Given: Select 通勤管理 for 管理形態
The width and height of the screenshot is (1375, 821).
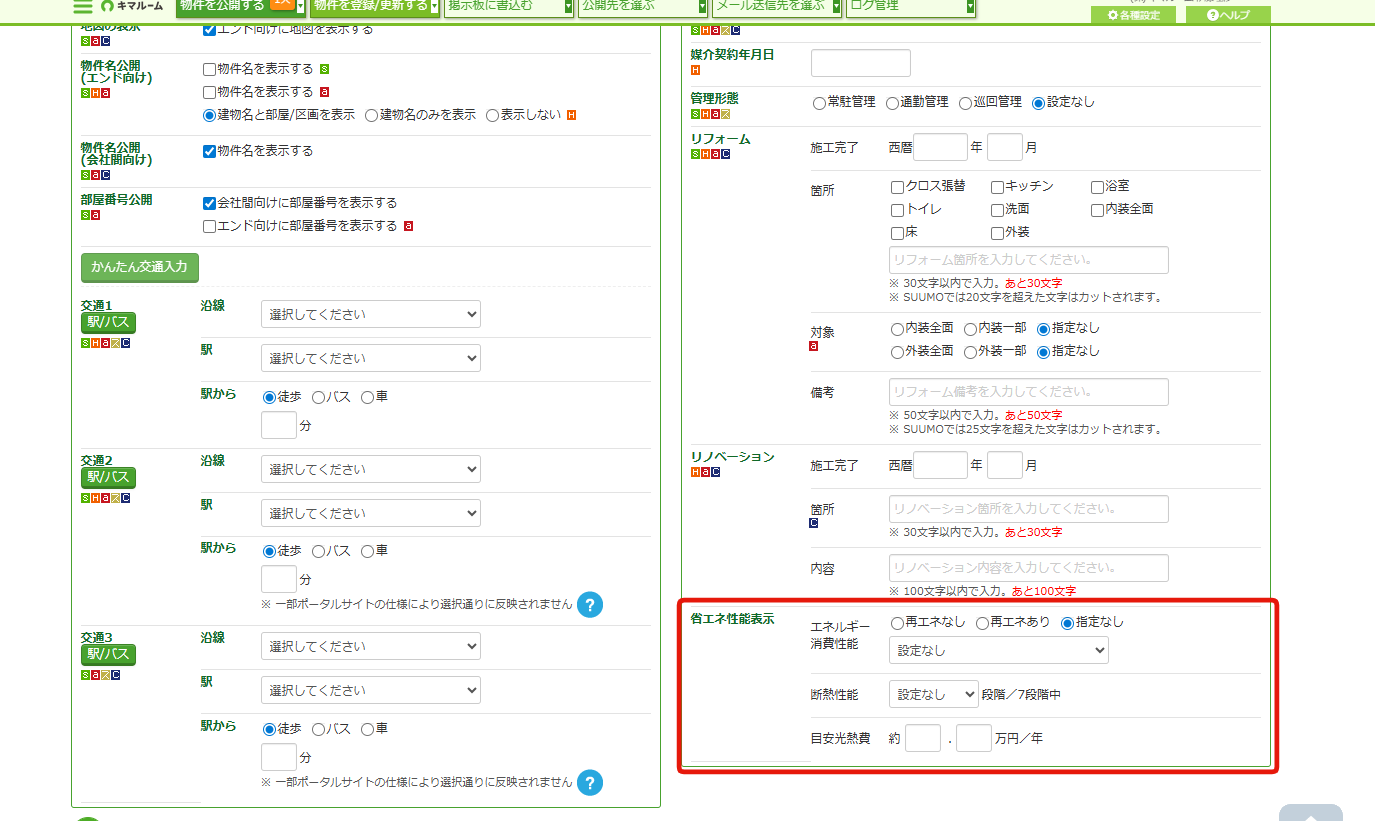Looking at the screenshot, I should [892, 103].
